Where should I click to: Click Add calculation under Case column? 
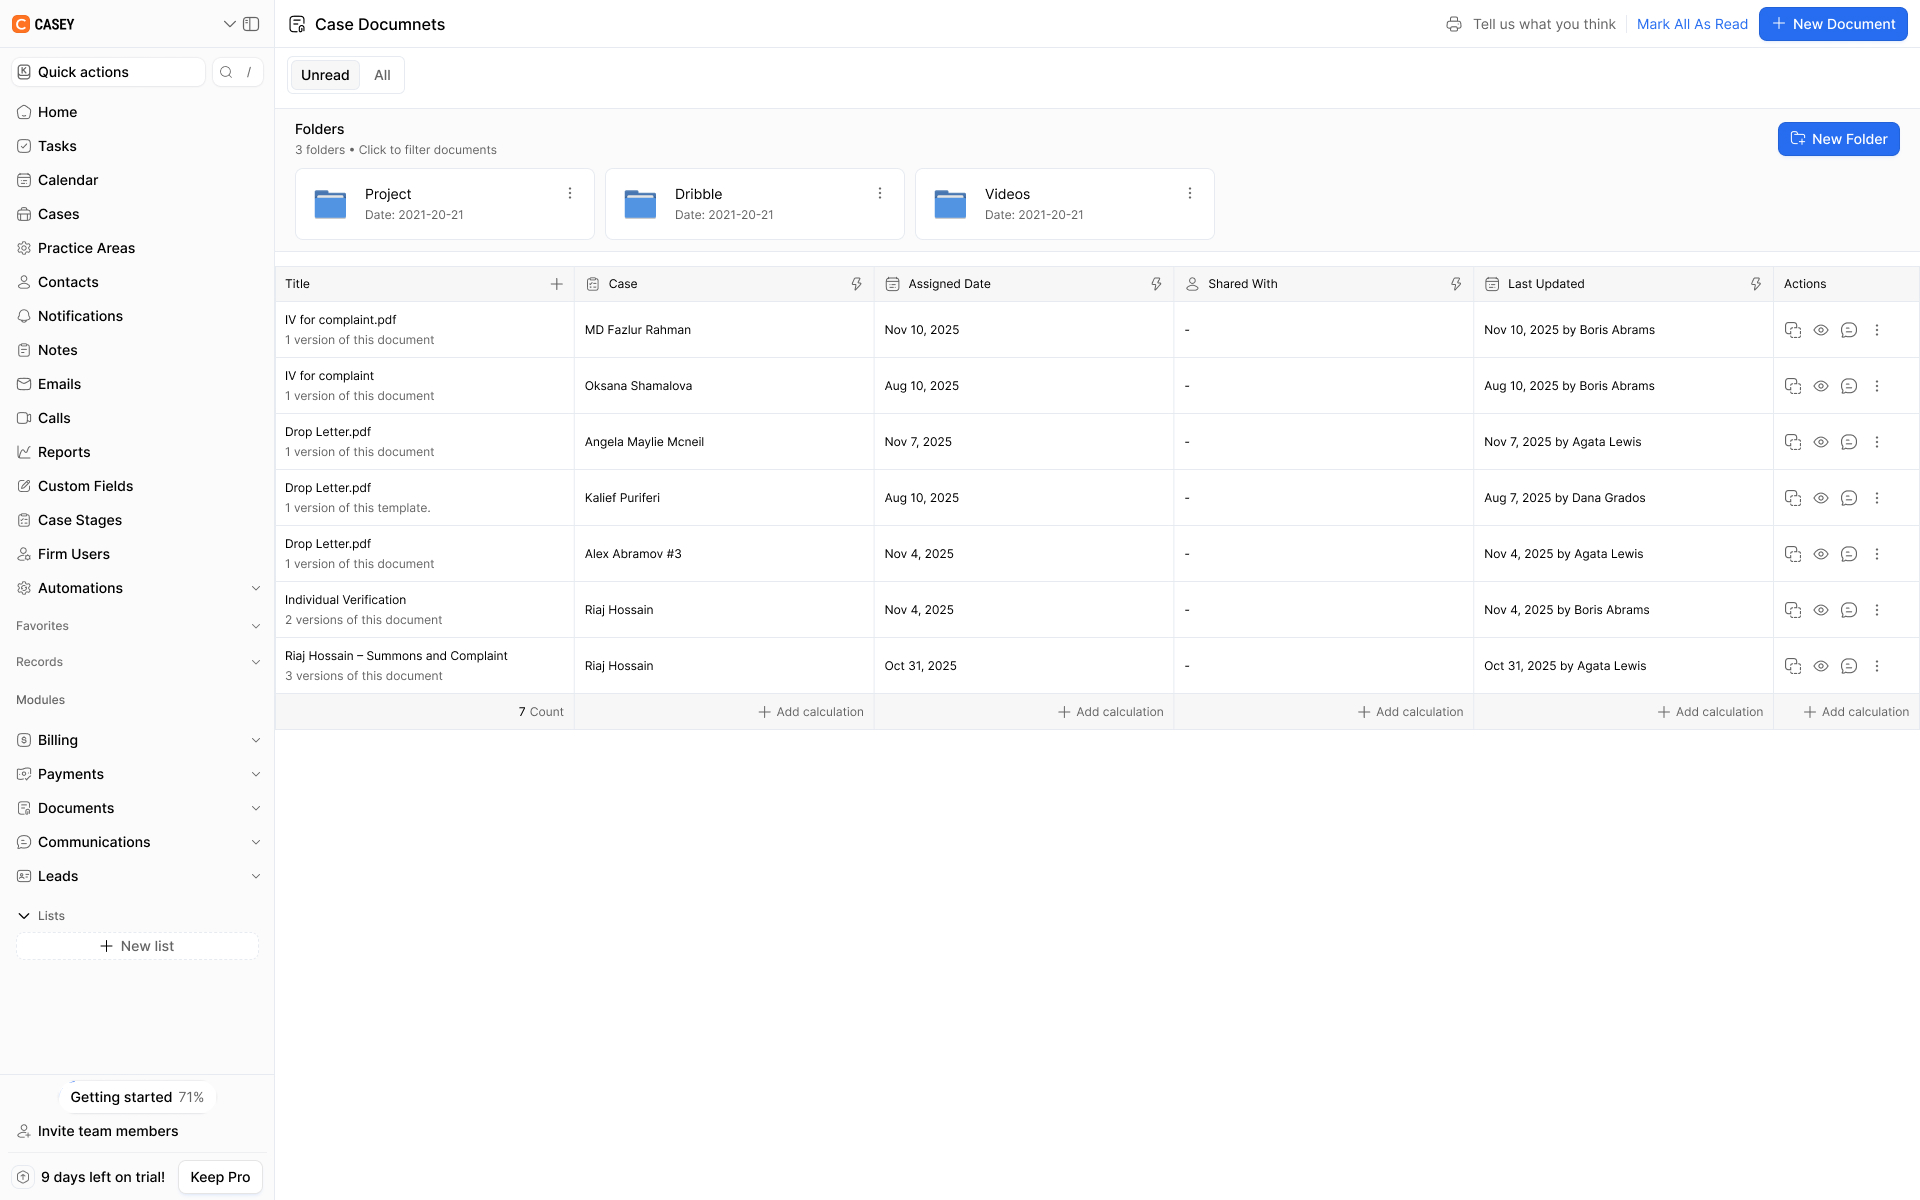(811, 712)
